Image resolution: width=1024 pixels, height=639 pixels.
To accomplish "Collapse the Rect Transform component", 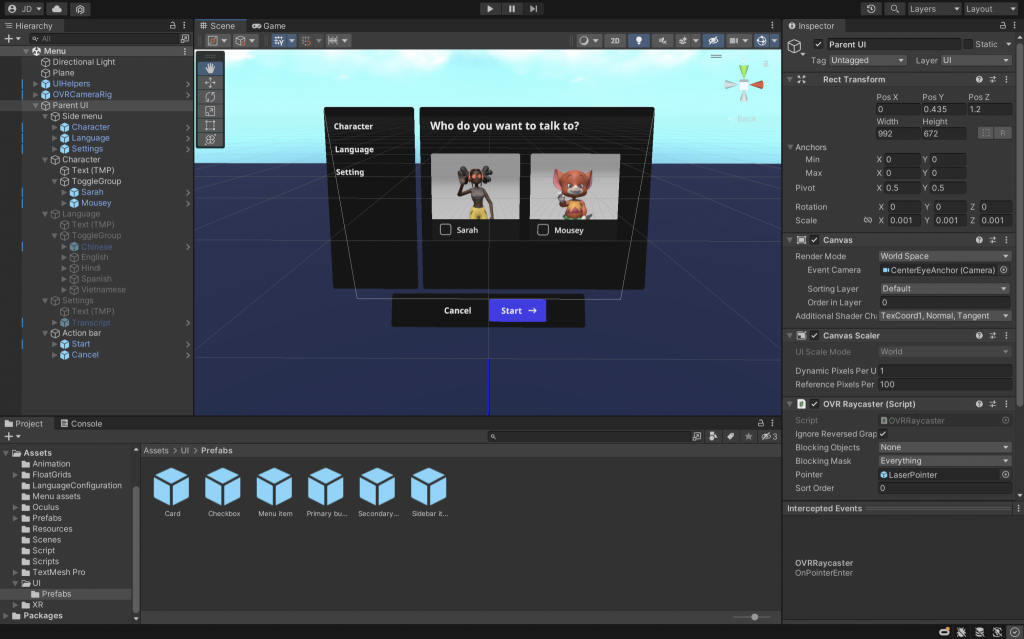I will click(x=790, y=79).
